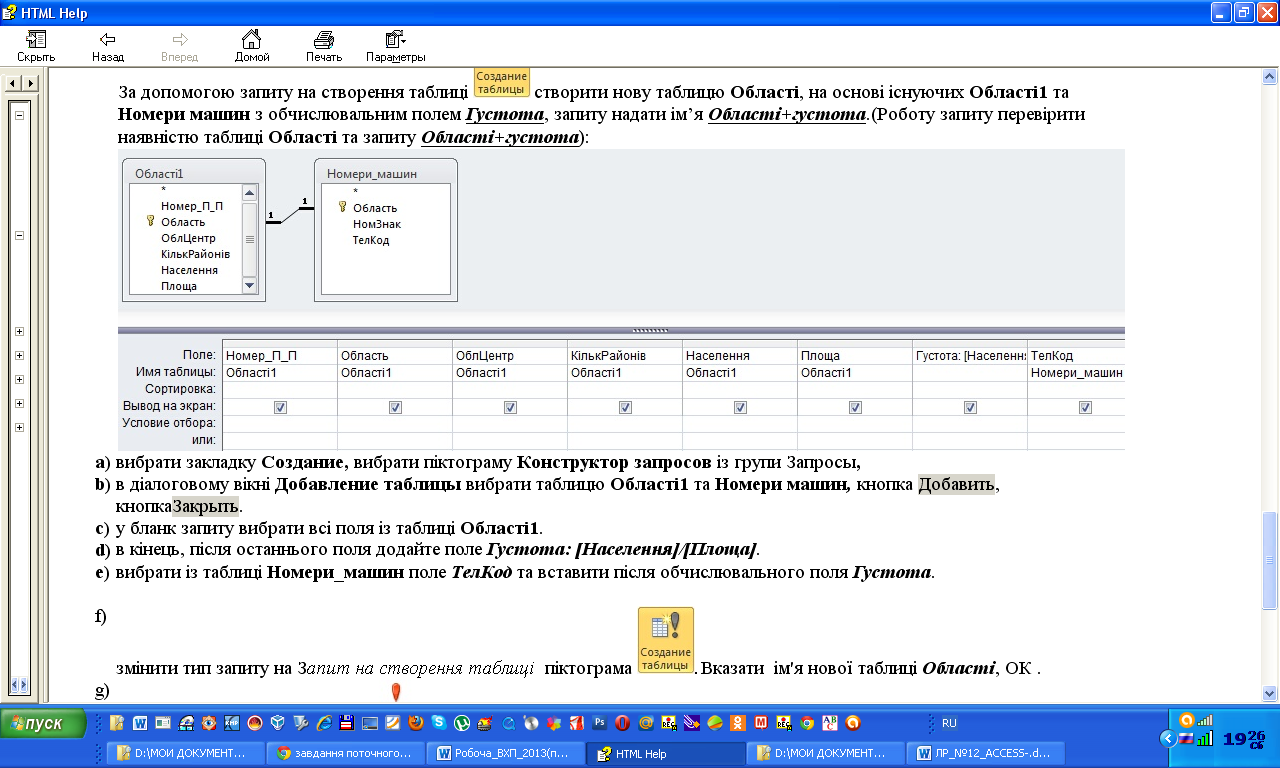Switch to завдання поточного Chrome taskbar window
The image size is (1280, 768).
point(346,753)
